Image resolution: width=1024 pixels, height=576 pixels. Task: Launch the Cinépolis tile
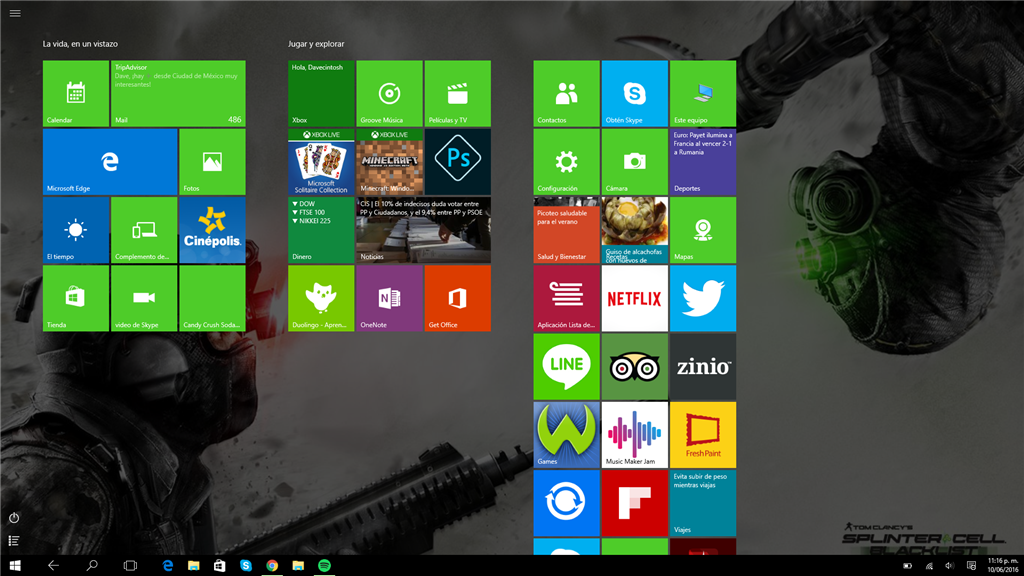pos(212,230)
